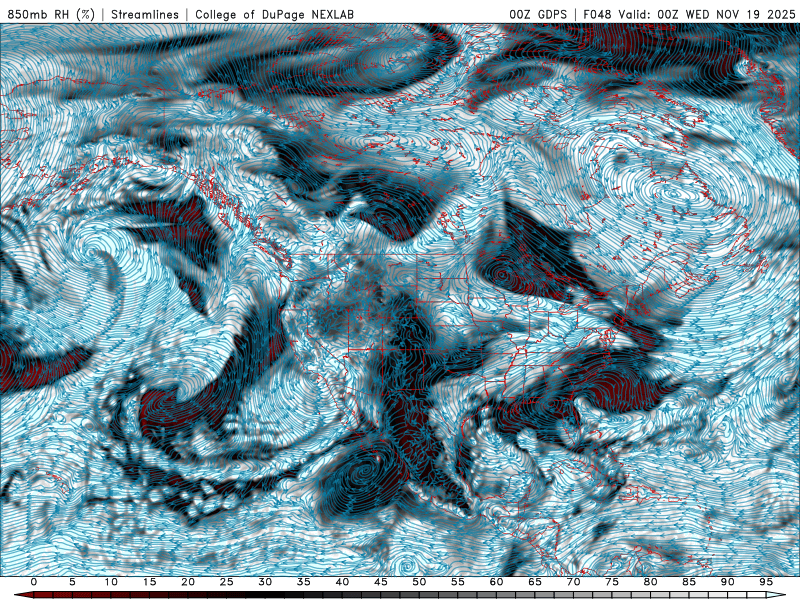
Task: Click the 0 label on the color scale
Action: pos(34,582)
